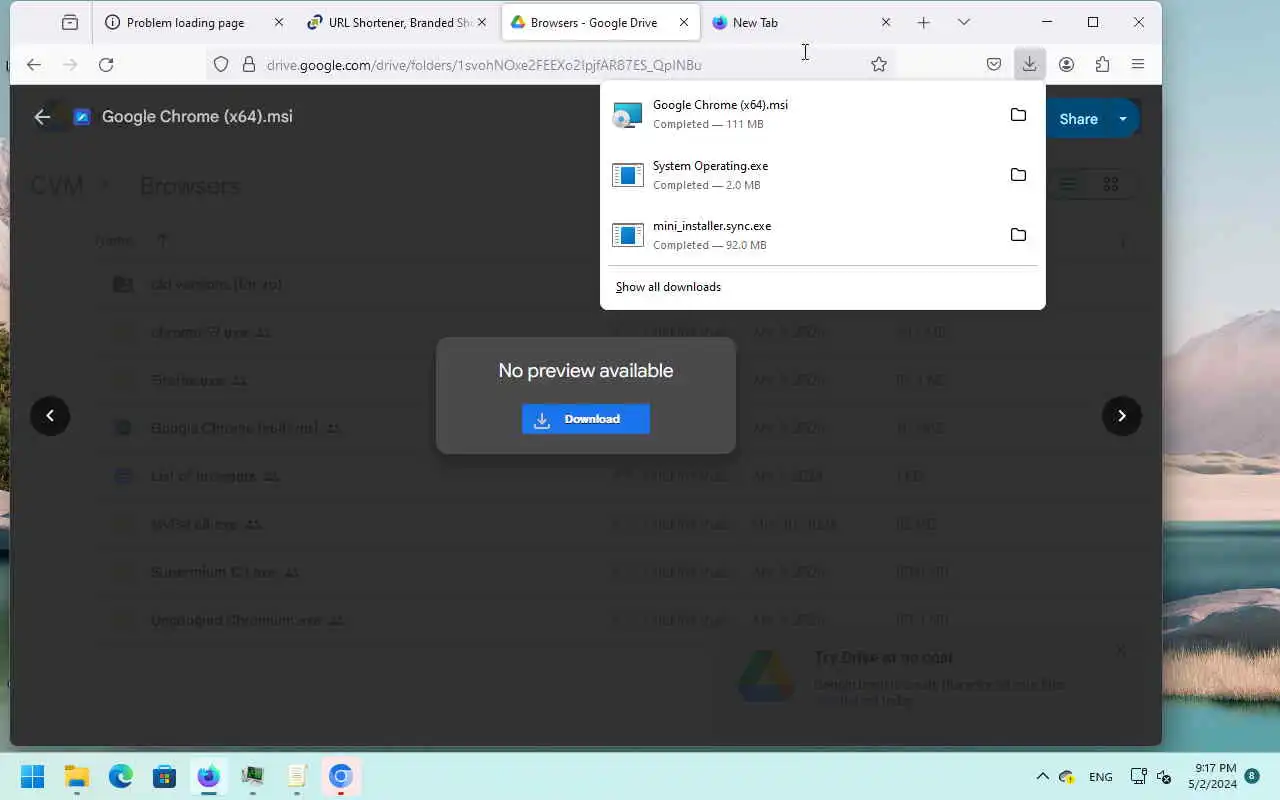
Task: Open the Extensions puzzle icon
Action: [1102, 64]
